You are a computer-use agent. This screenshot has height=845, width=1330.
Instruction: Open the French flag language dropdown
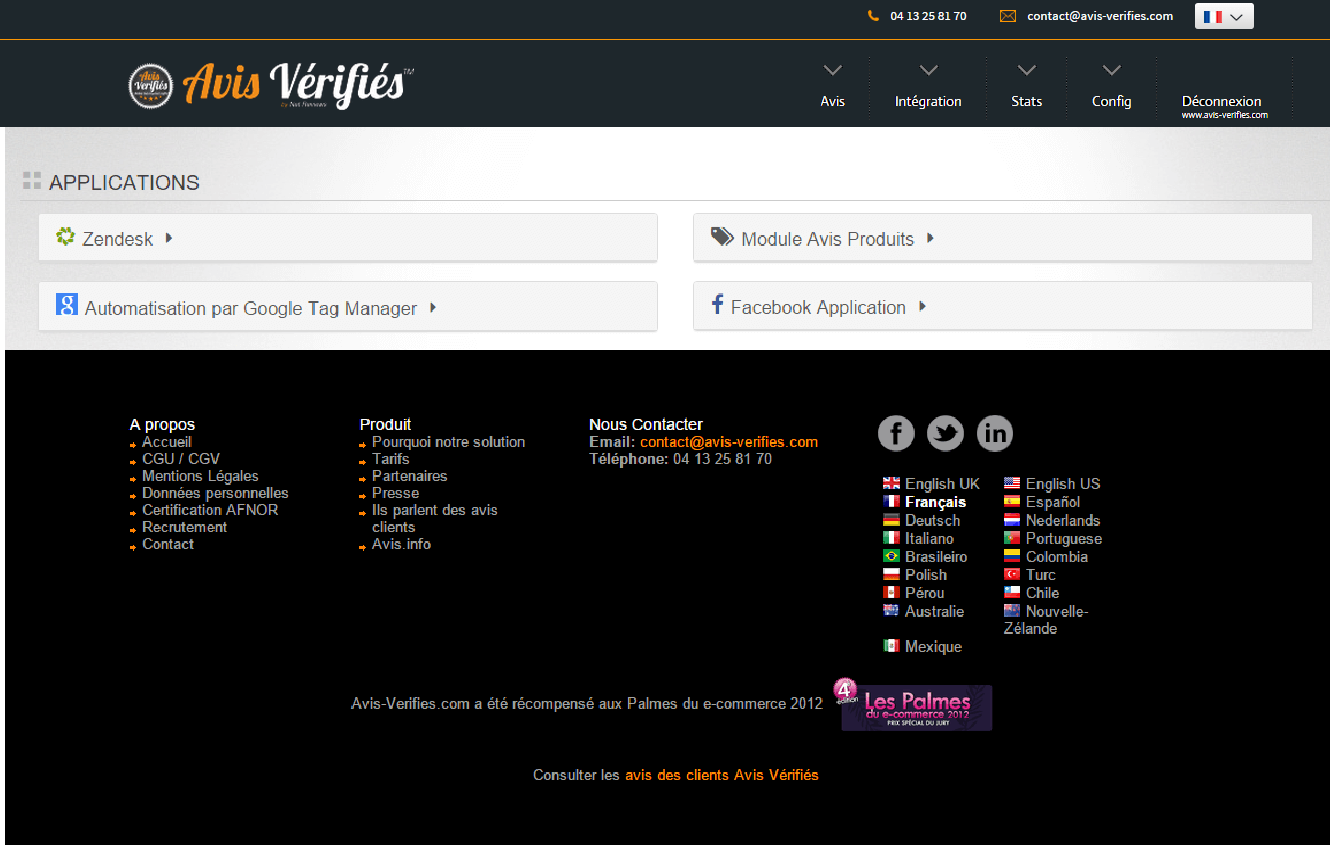[x=1224, y=16]
